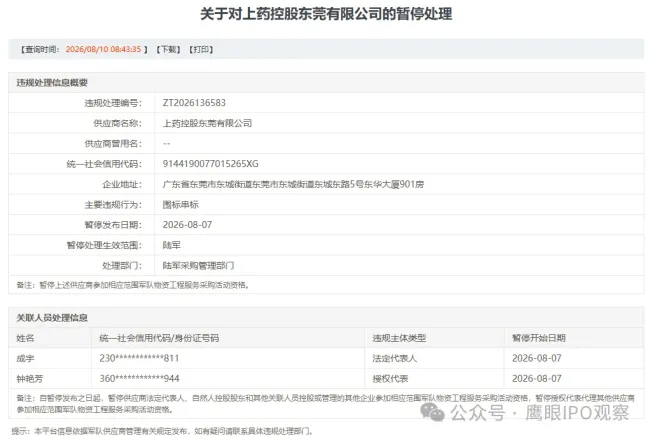Select the ID number 230*************811

click(139, 358)
